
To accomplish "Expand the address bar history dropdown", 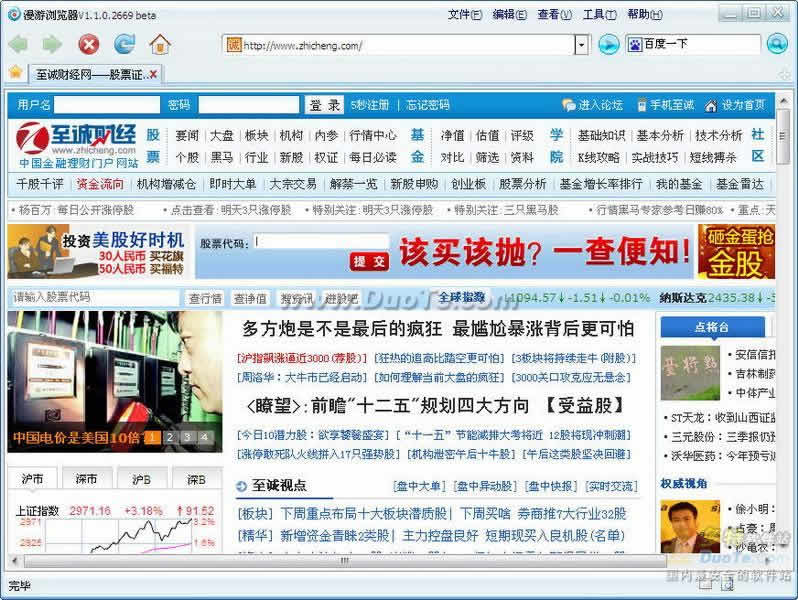I will (582, 45).
